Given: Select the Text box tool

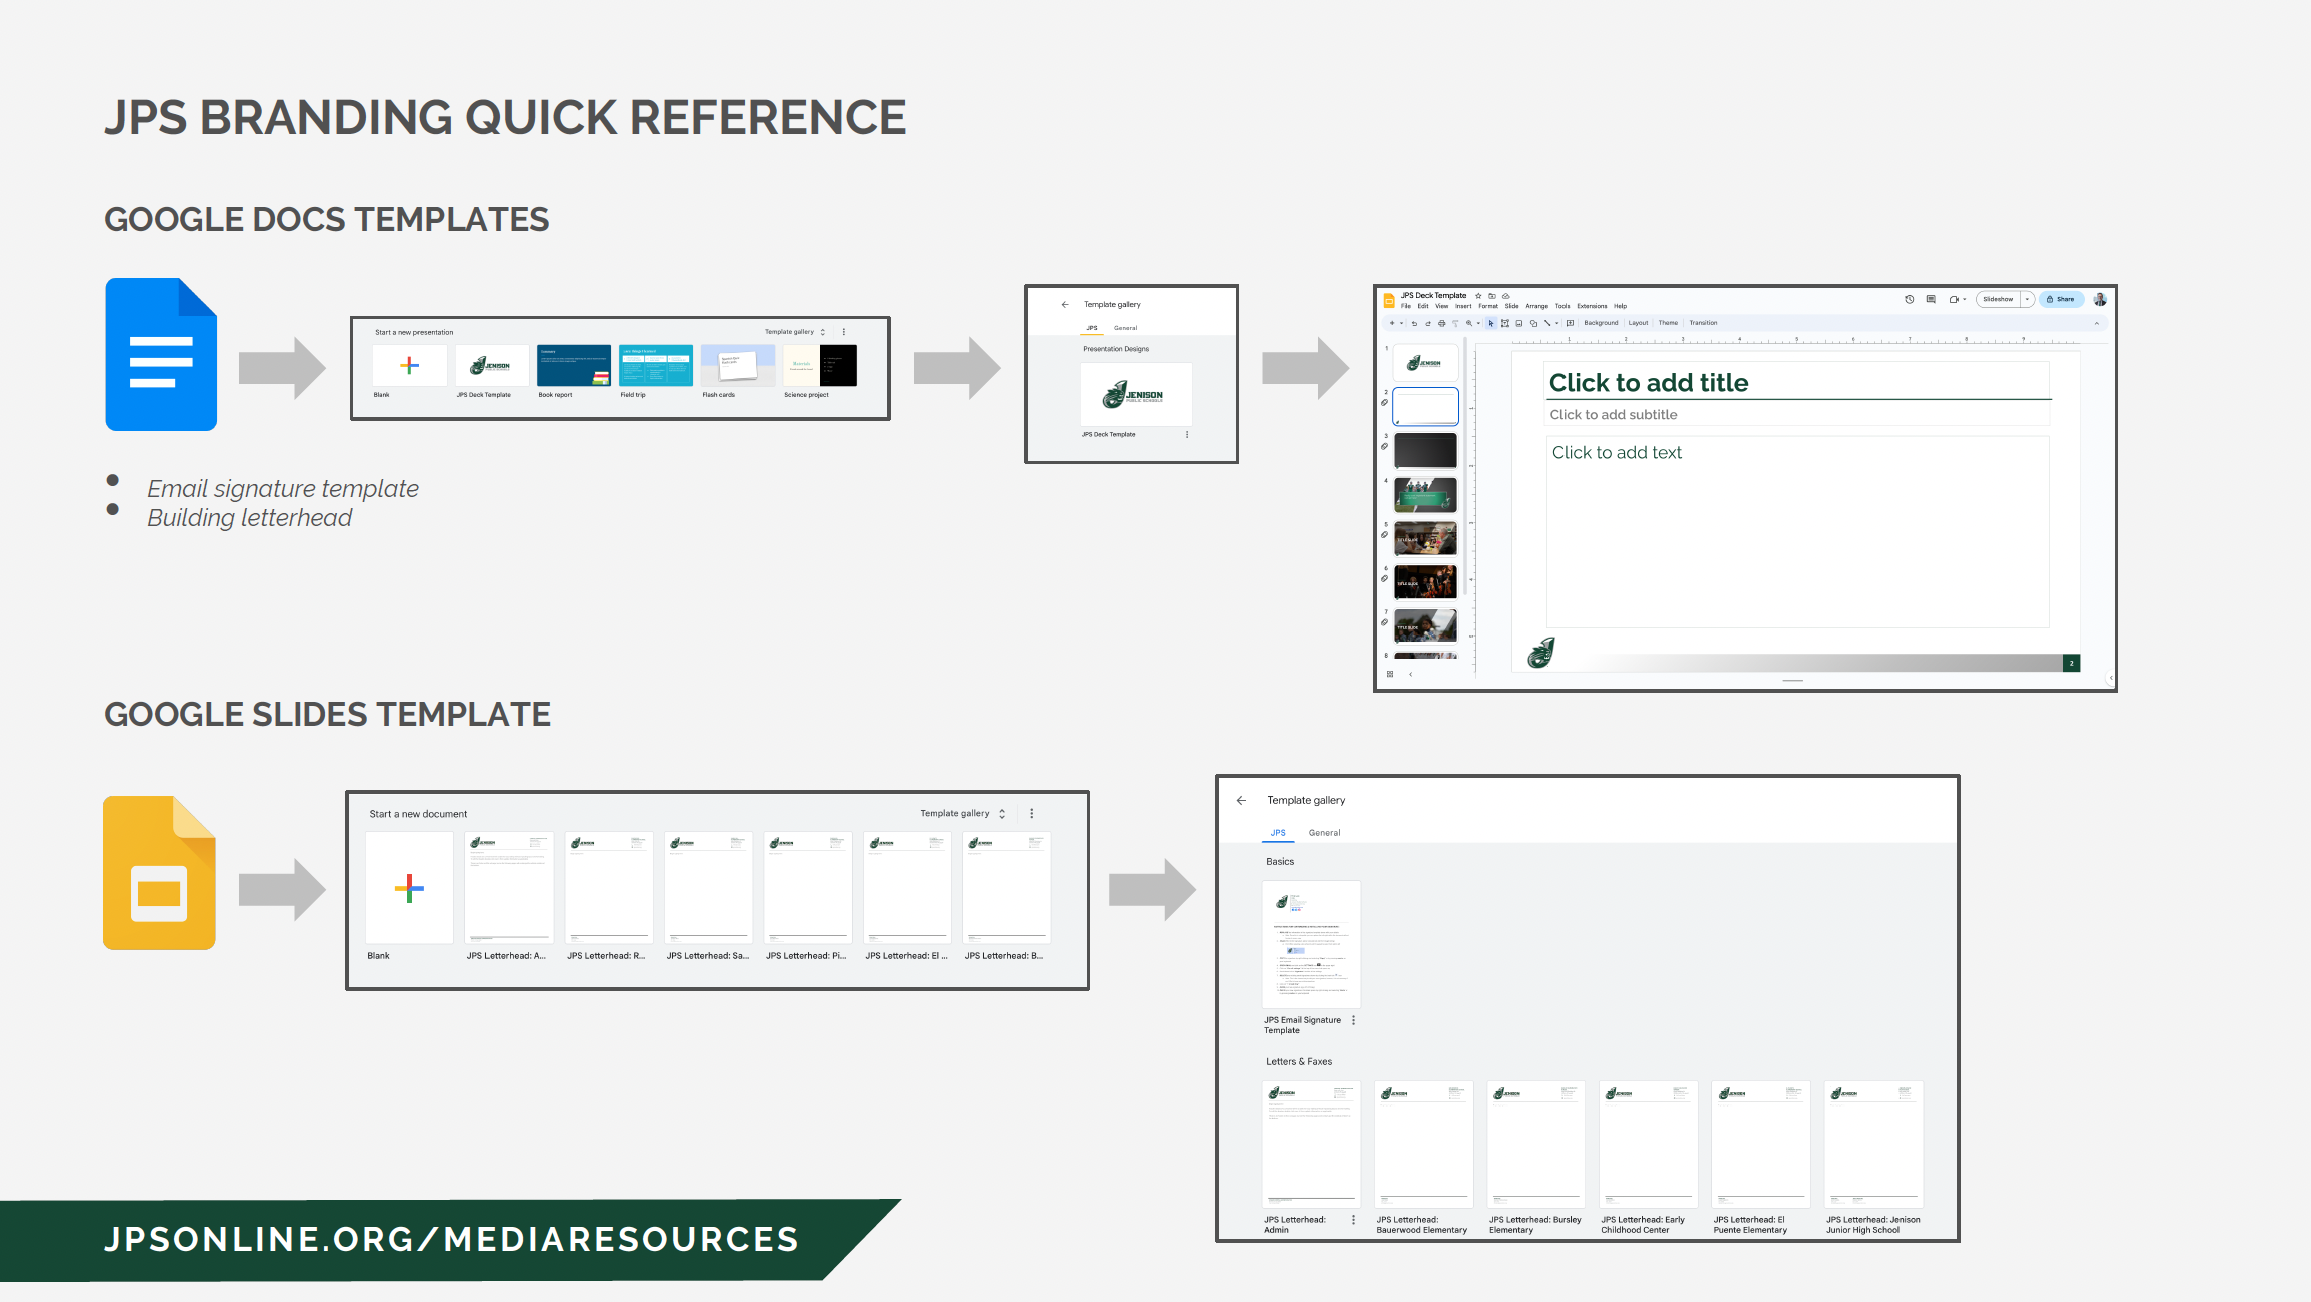Looking at the screenshot, I should click(1505, 323).
